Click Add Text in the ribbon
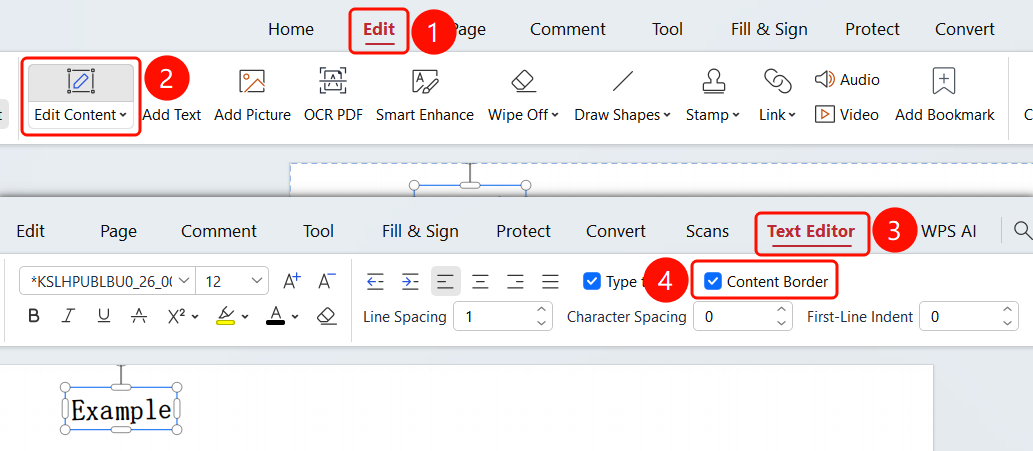The width and height of the screenshot is (1033, 451). 172,115
